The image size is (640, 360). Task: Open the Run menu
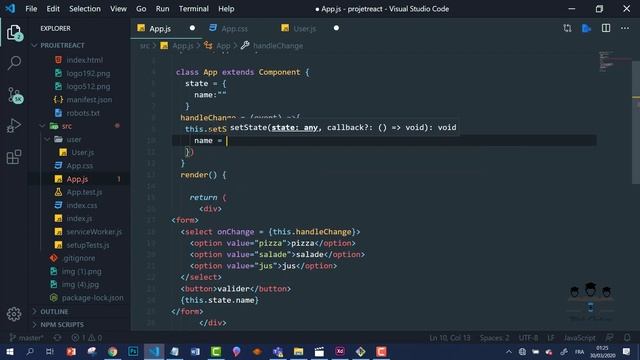[162, 9]
